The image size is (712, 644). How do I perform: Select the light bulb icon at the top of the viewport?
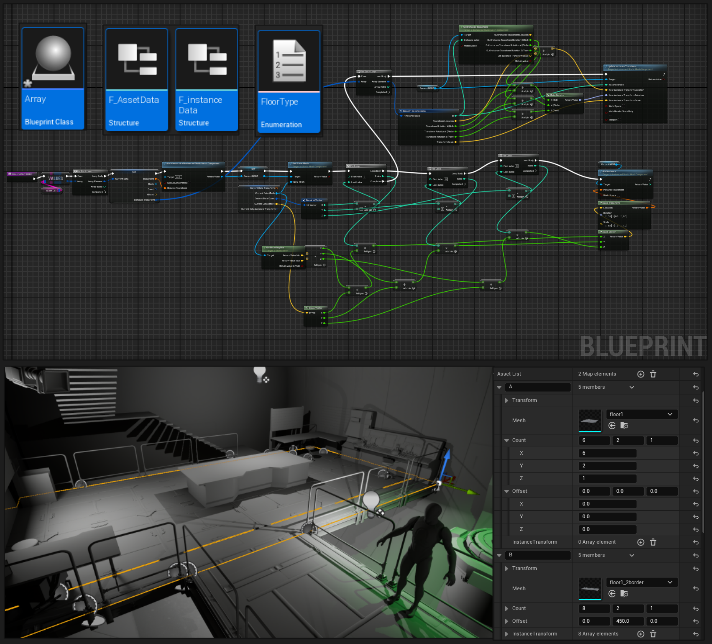(x=260, y=375)
